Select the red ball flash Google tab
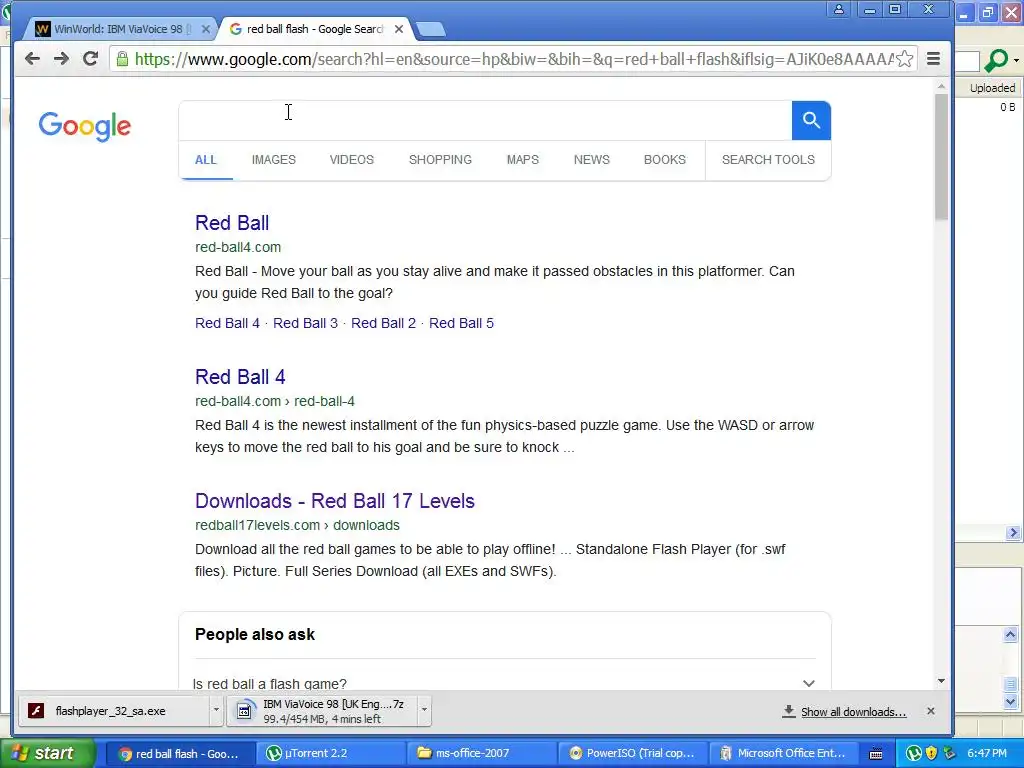The height and width of the screenshot is (768, 1024). [315, 29]
